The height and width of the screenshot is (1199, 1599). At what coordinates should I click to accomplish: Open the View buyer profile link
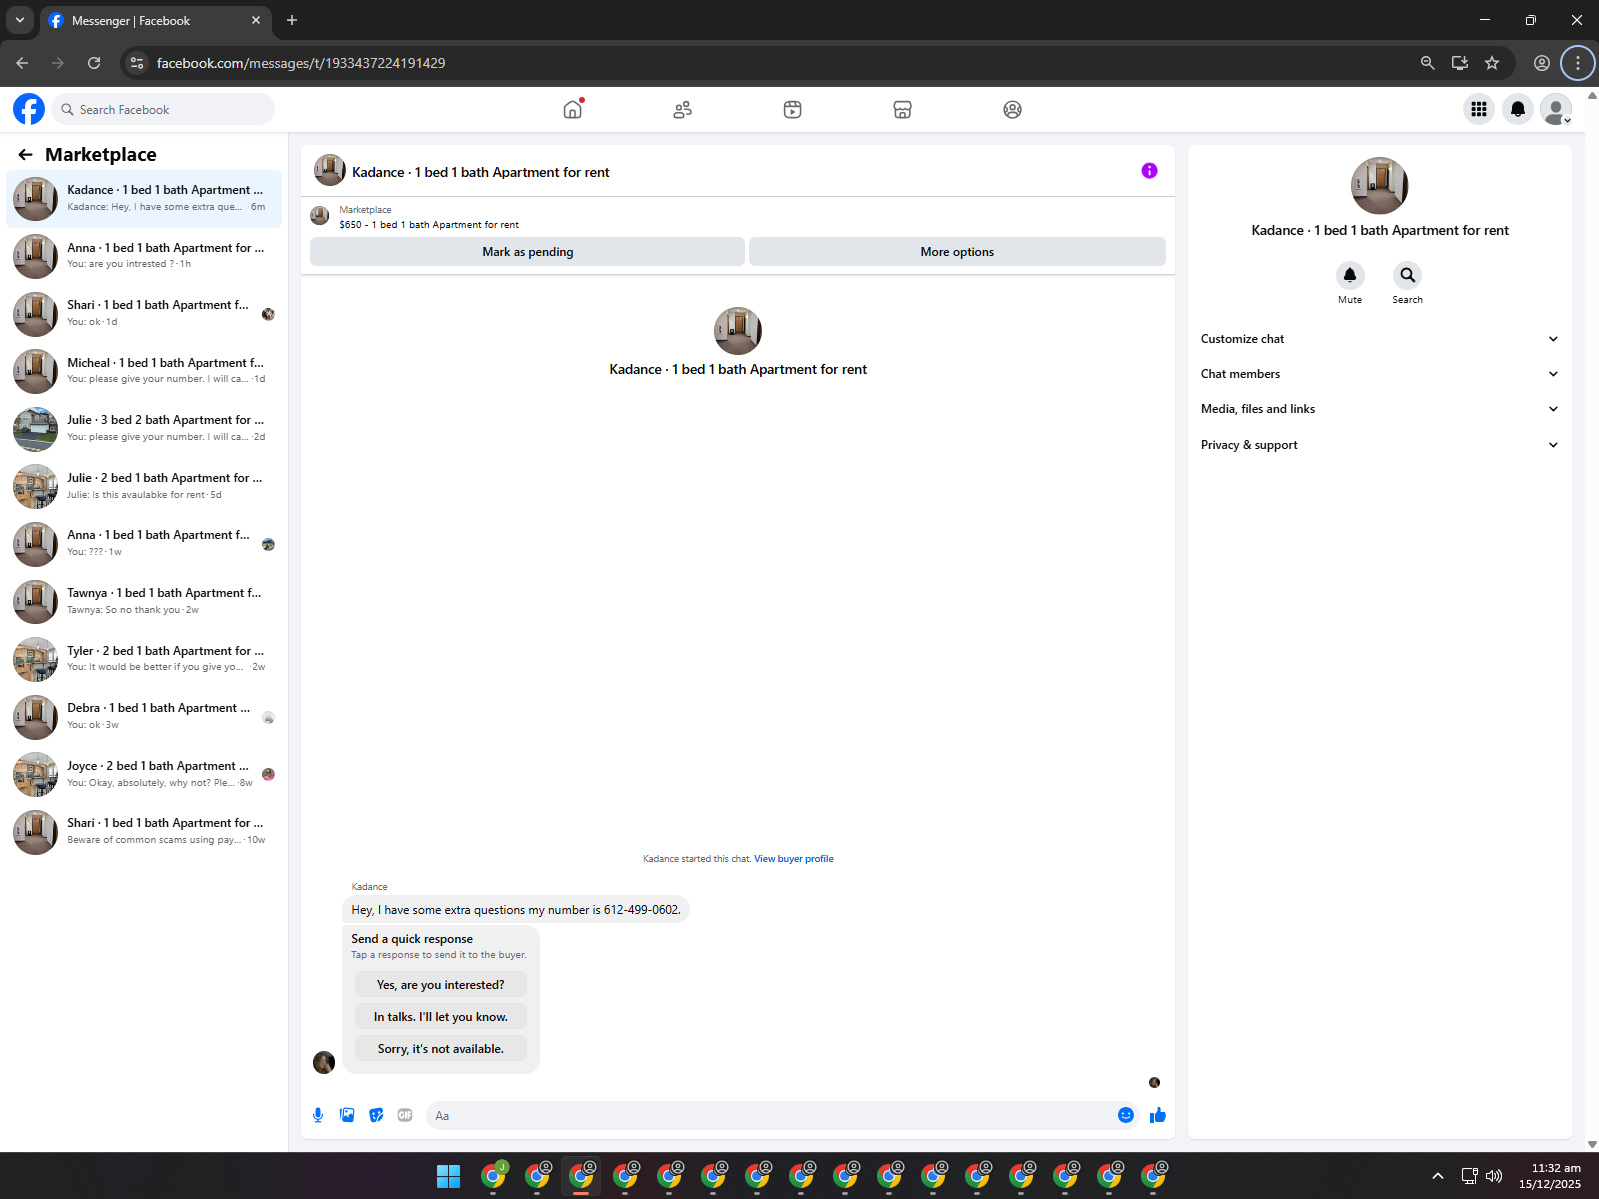pos(794,859)
